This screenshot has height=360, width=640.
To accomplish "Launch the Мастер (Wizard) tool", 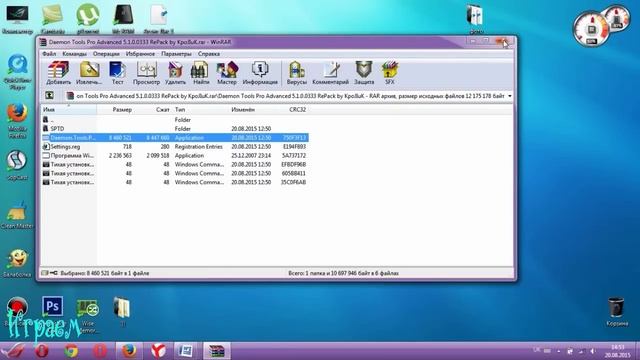I will click(x=227, y=73).
